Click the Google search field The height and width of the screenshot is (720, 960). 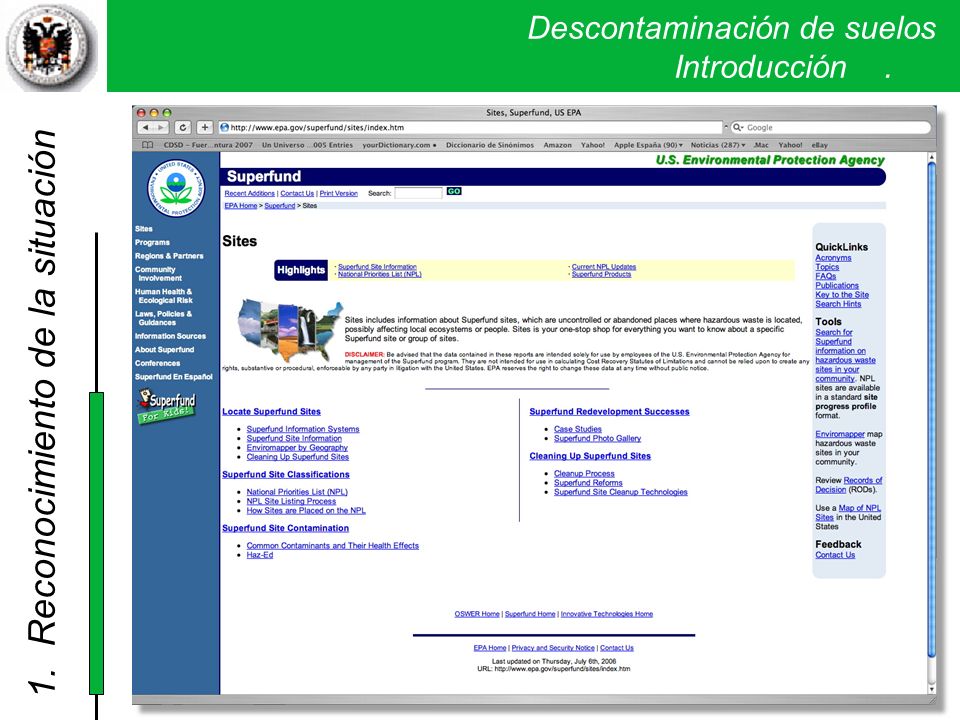(x=831, y=127)
